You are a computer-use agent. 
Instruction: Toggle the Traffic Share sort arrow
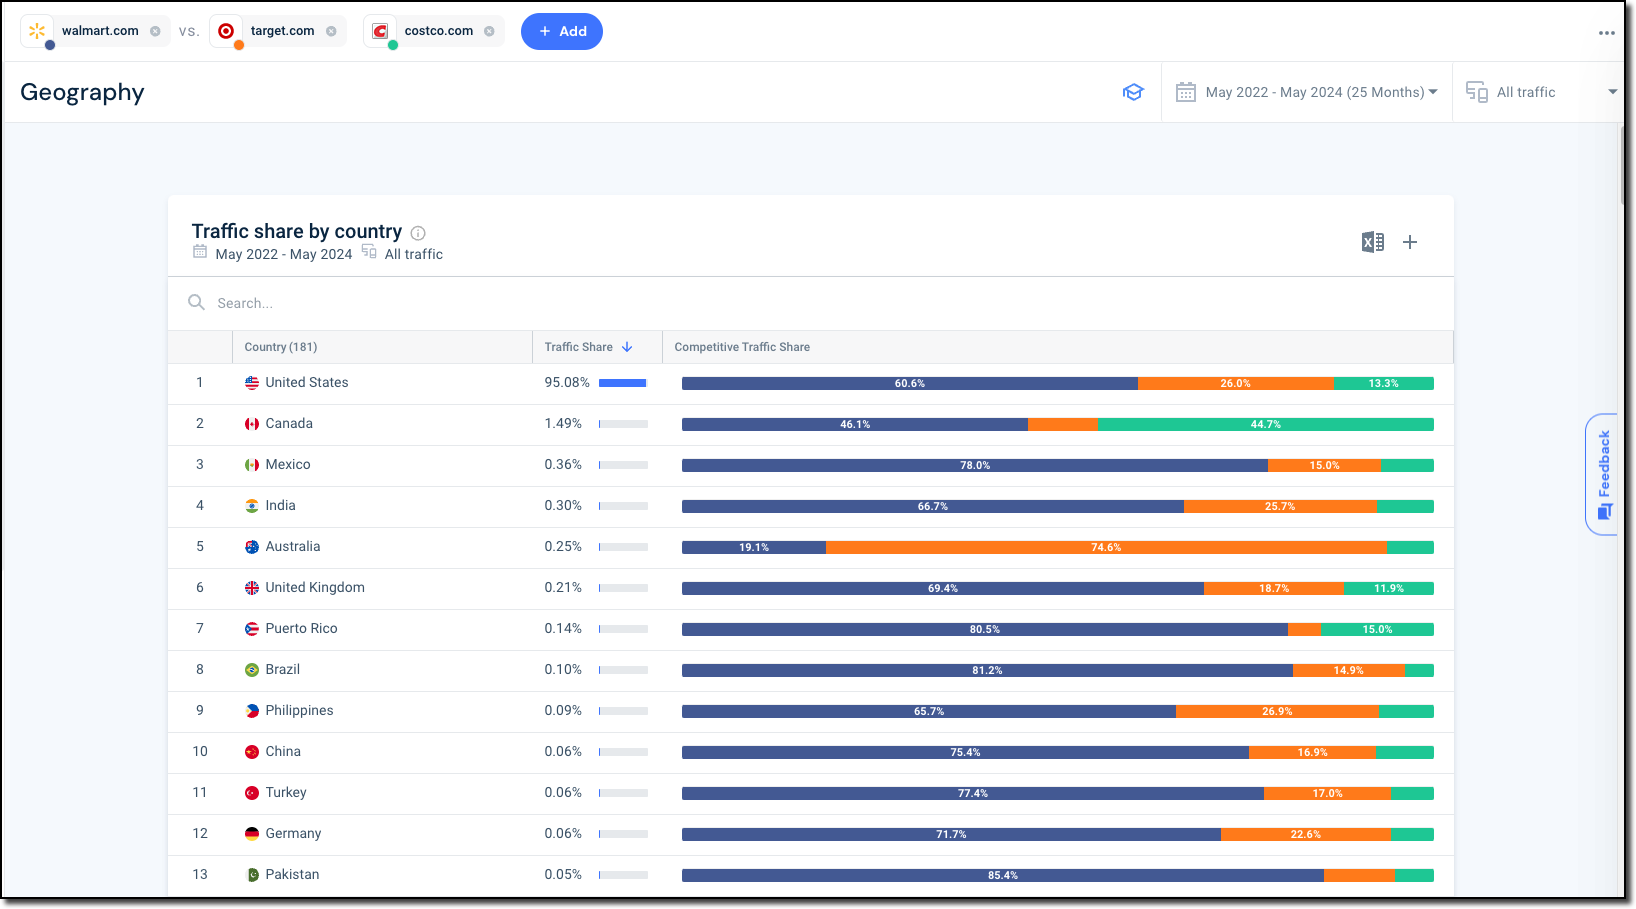coord(627,346)
